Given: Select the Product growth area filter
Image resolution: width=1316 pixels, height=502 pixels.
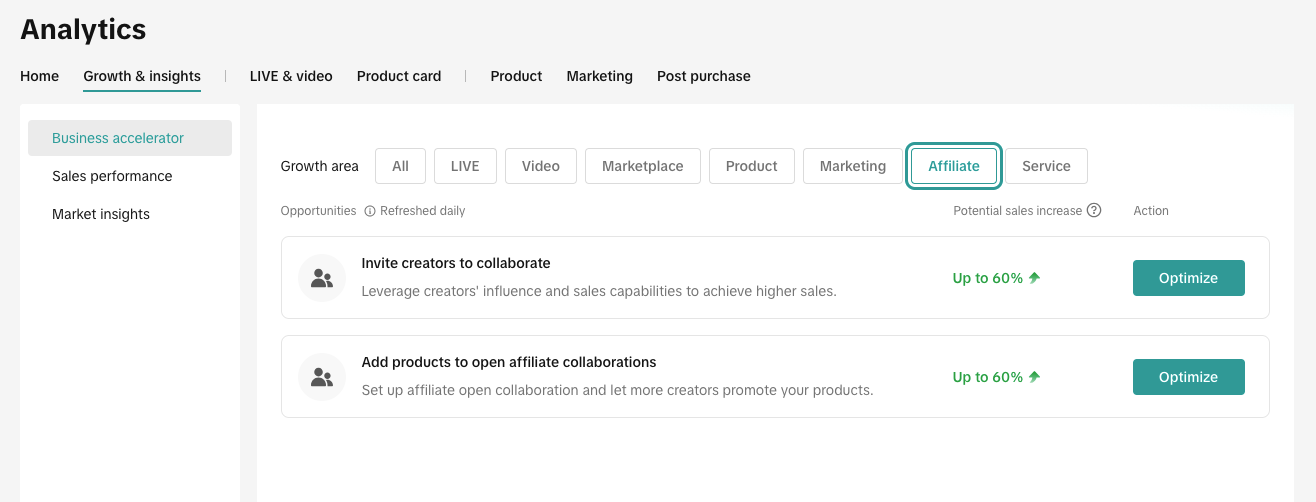Looking at the screenshot, I should [x=751, y=166].
